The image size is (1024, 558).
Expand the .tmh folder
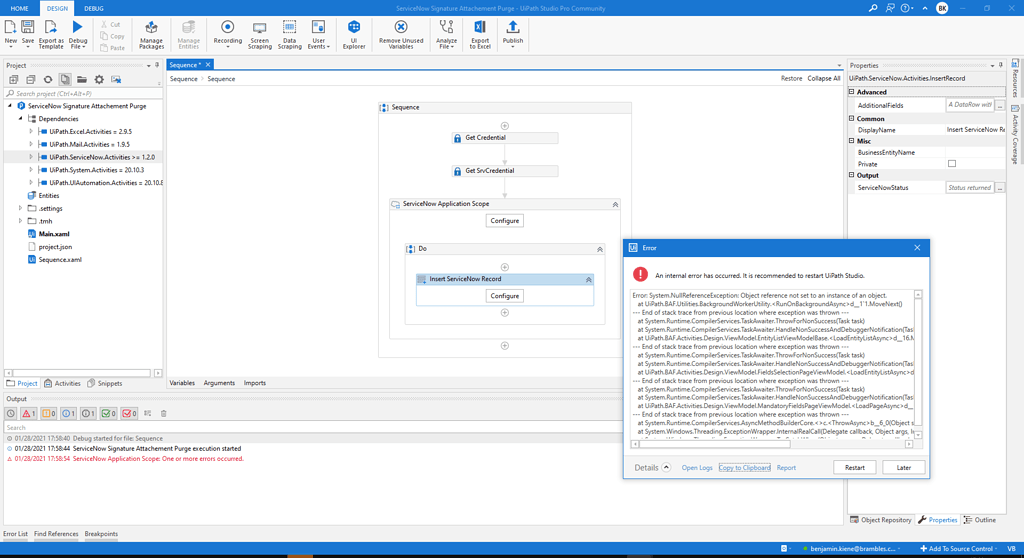click(20, 221)
